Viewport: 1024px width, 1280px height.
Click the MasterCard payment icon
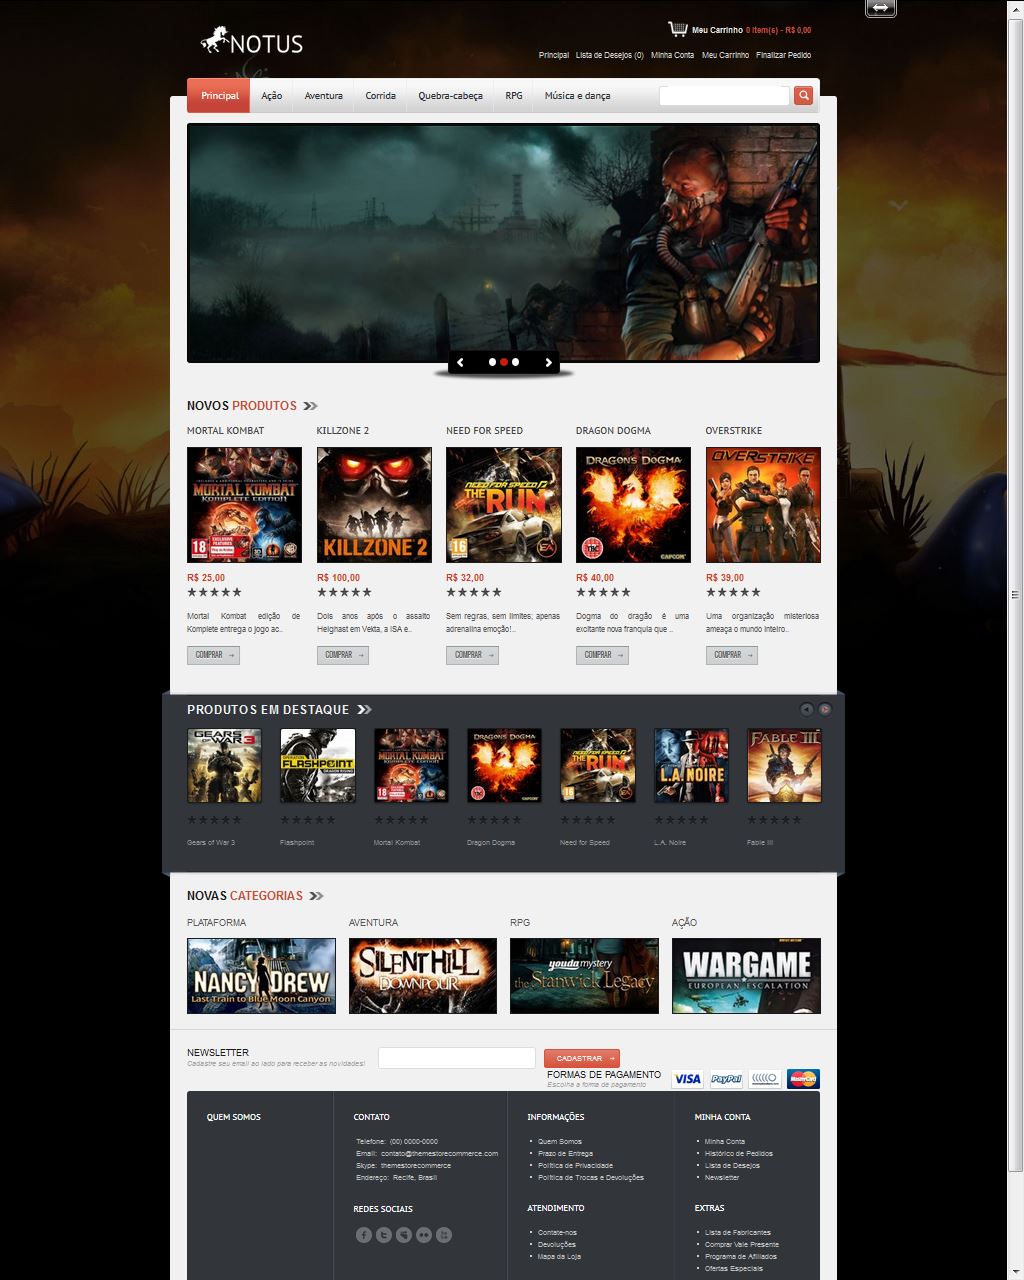(x=802, y=1079)
